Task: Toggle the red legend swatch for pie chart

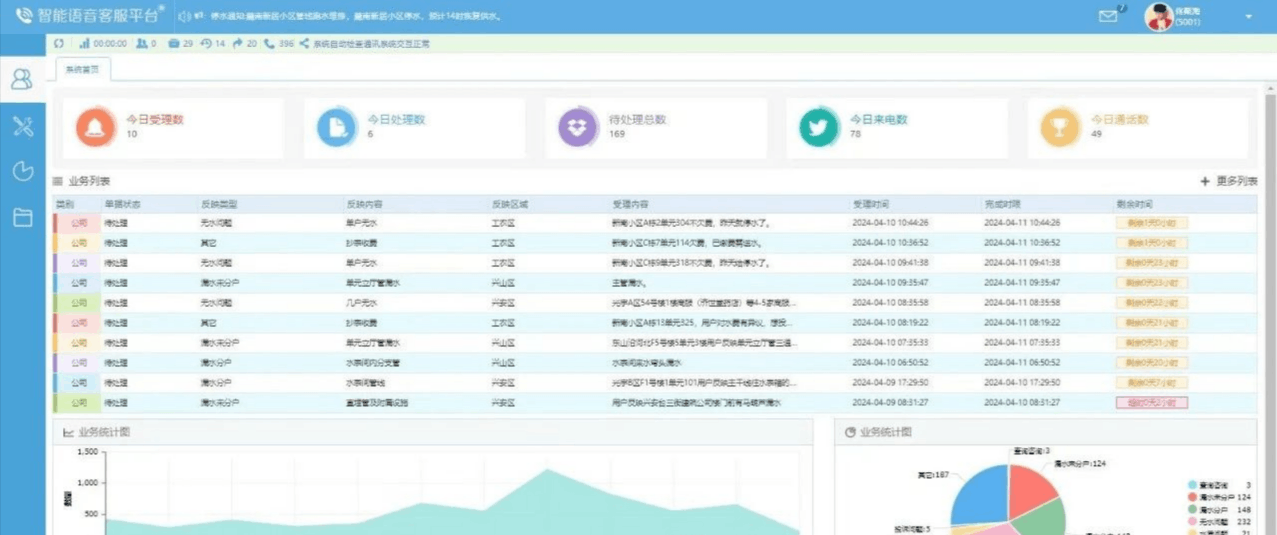Action: pyautogui.click(x=1192, y=497)
